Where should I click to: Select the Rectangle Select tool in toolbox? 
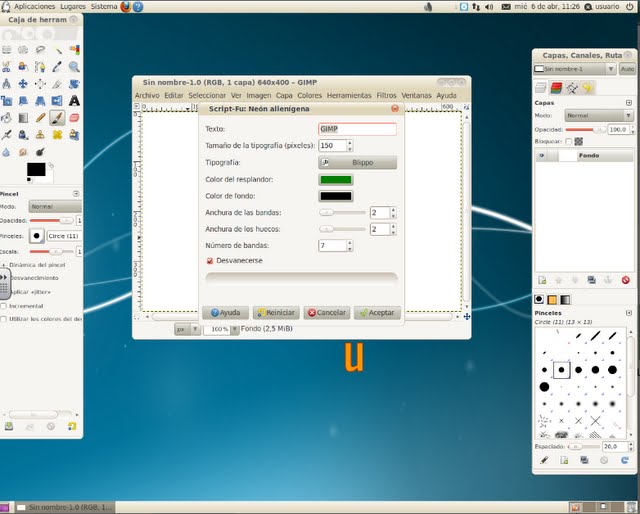6,50
